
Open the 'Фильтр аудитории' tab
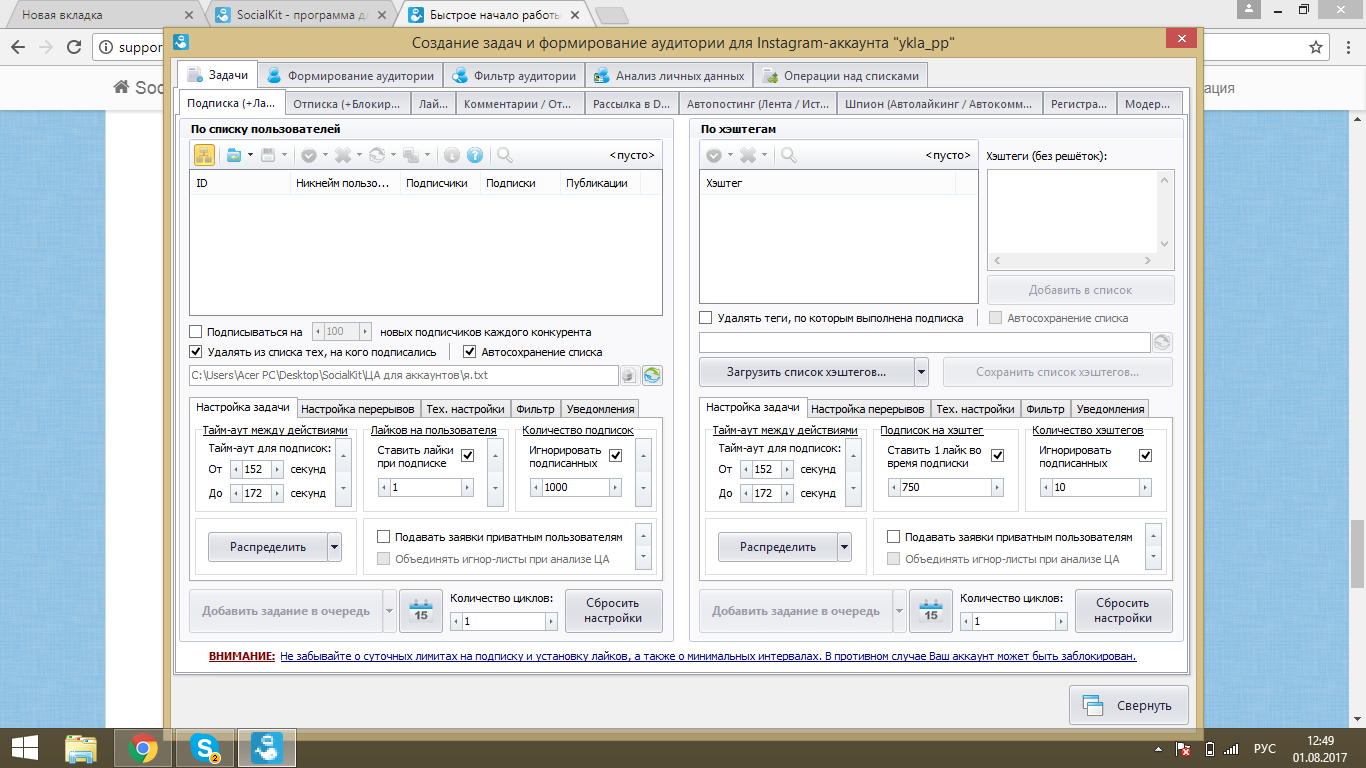(x=515, y=75)
